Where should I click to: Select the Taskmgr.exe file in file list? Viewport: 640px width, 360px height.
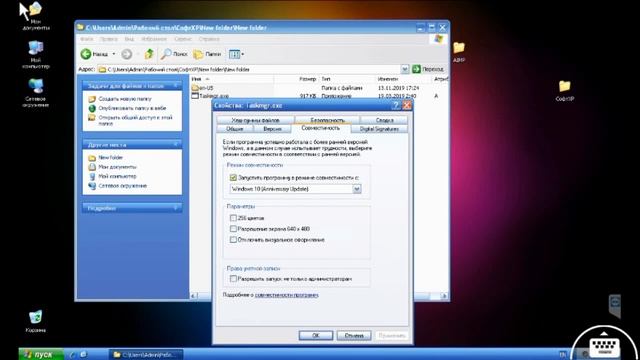(210, 96)
